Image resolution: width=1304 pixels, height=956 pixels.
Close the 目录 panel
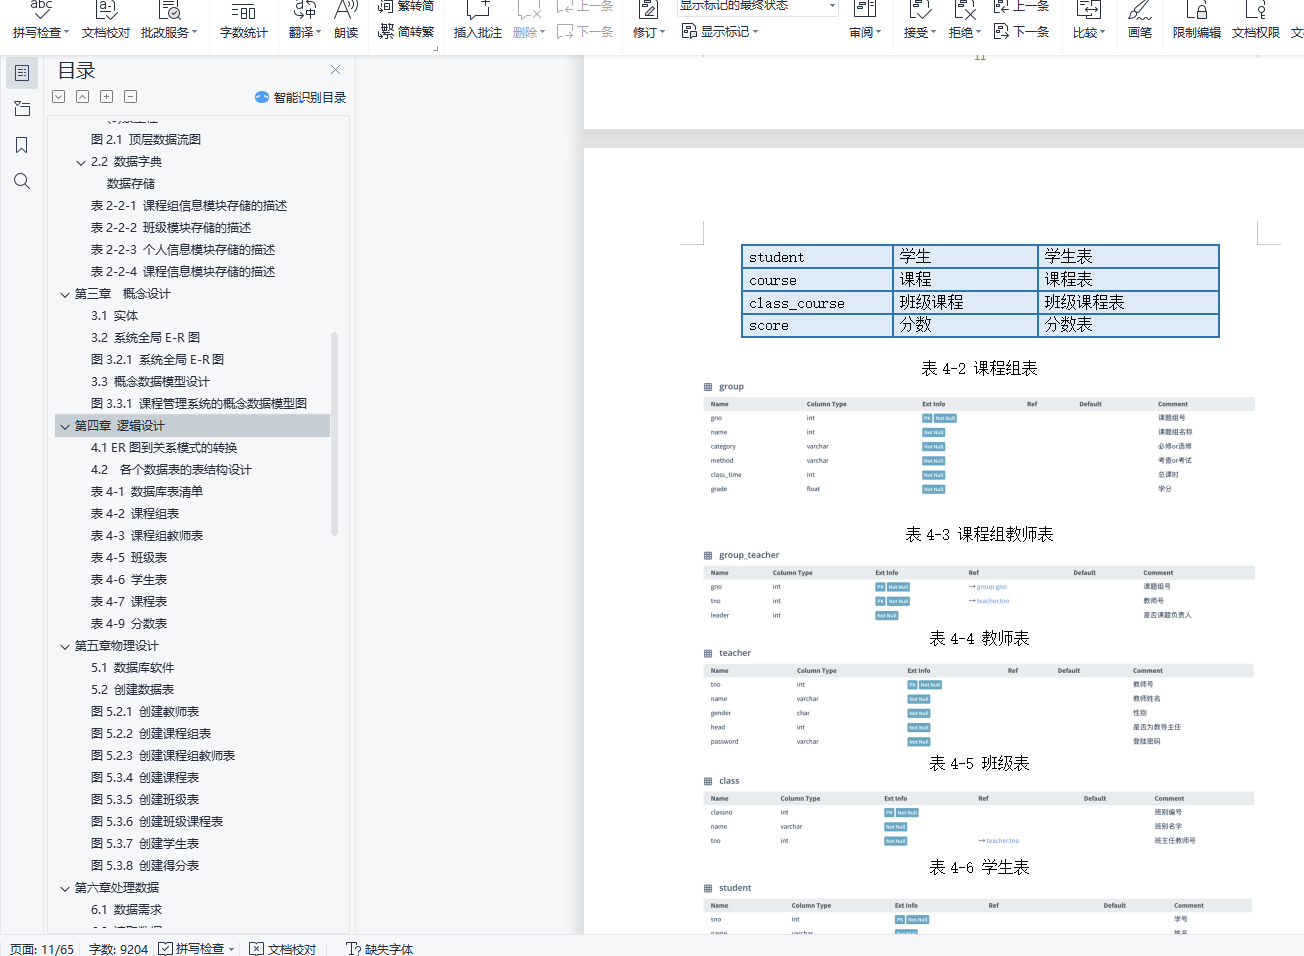pos(336,70)
